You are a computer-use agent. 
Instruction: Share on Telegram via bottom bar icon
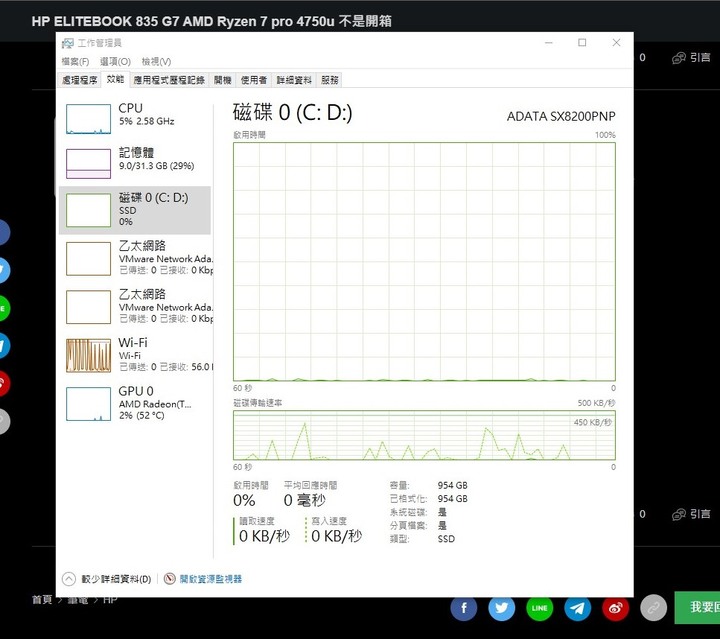[x=578, y=608]
